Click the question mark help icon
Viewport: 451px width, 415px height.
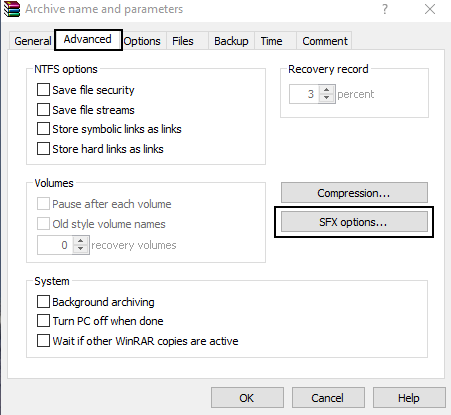pos(385,9)
